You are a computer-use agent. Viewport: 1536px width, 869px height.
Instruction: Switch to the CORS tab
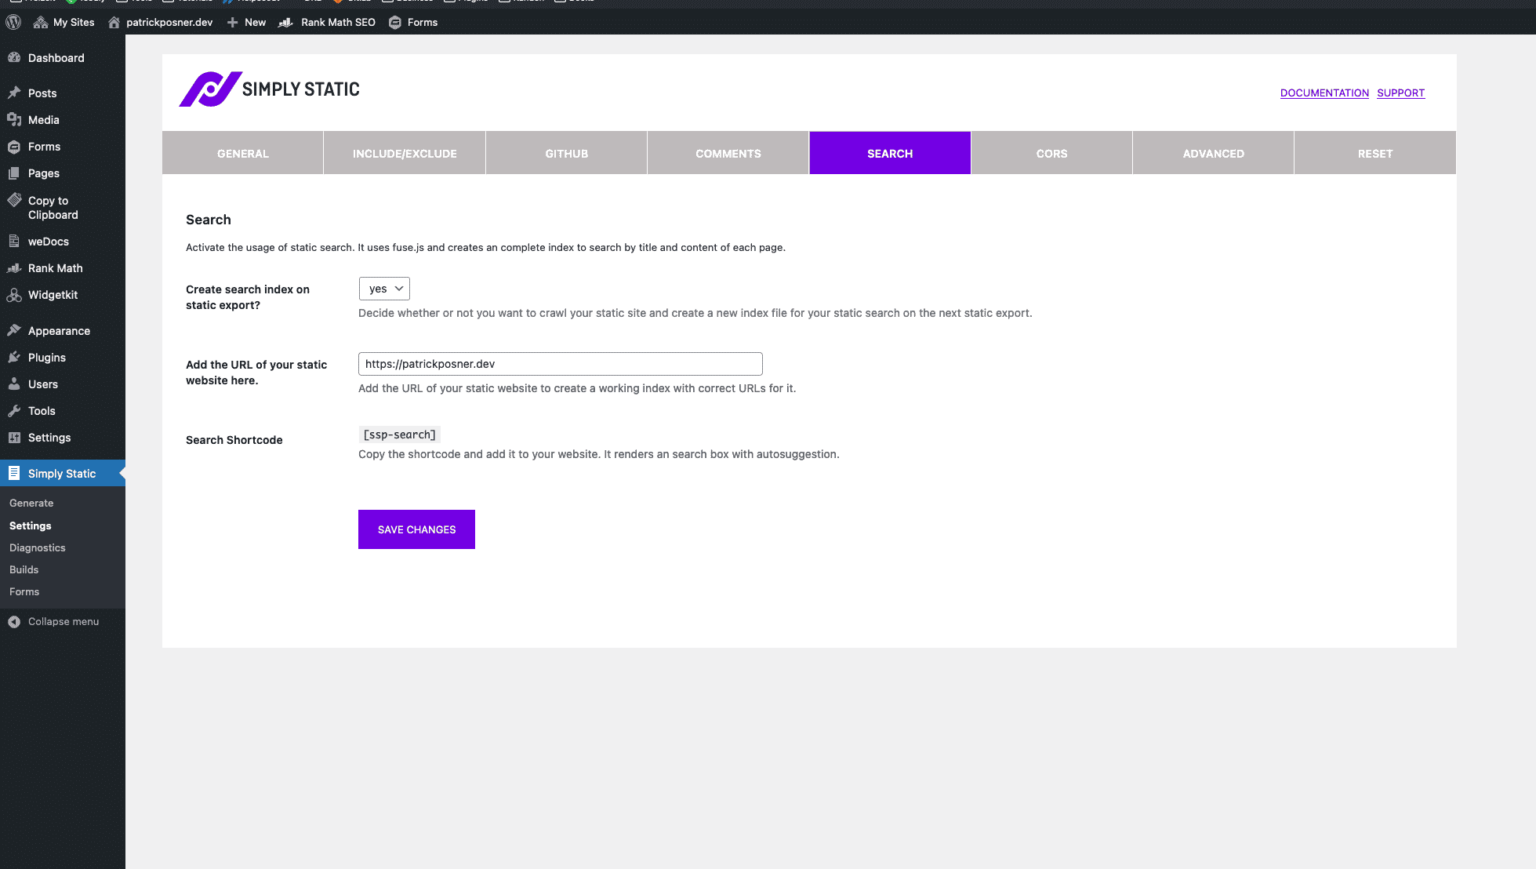click(1051, 153)
